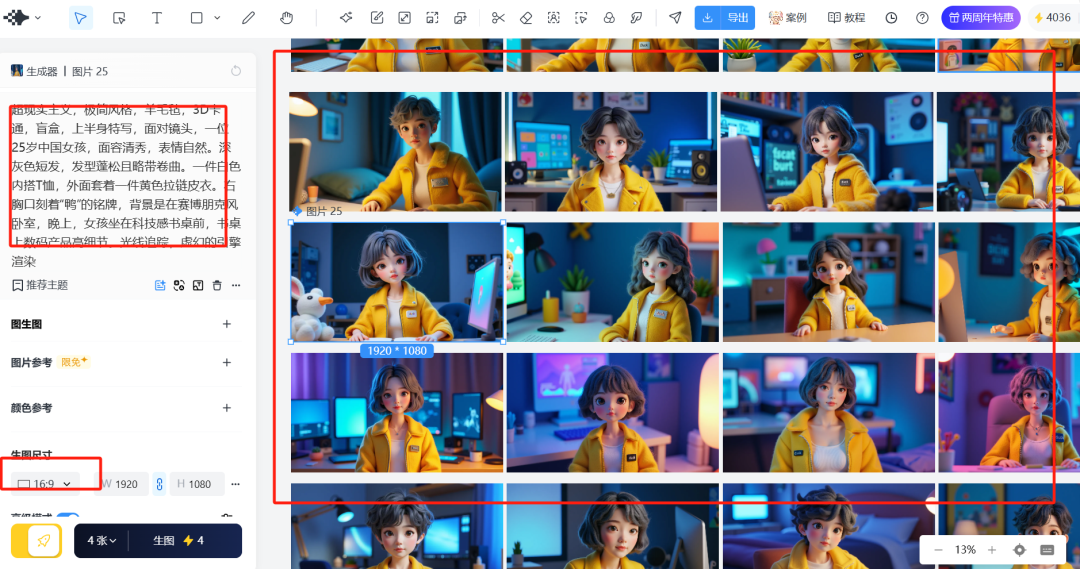Open the history clock icon
Screen dimensions: 1080x569
891,18
